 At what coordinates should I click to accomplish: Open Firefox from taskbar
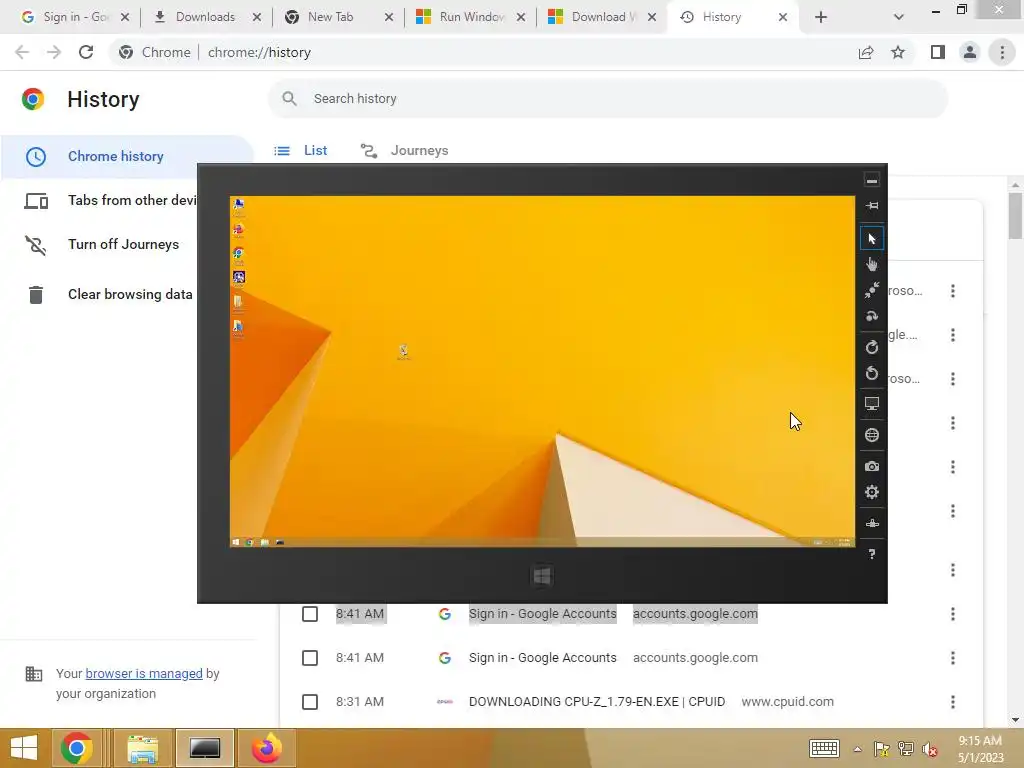pos(267,748)
